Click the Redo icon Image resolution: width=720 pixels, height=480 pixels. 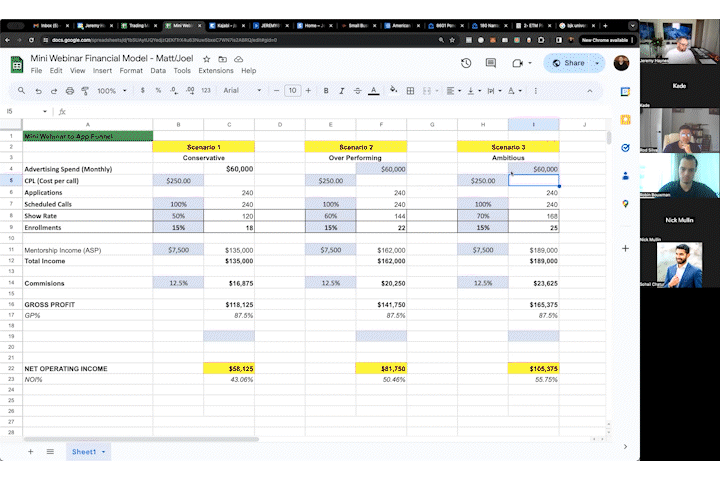pyautogui.click(x=54, y=91)
